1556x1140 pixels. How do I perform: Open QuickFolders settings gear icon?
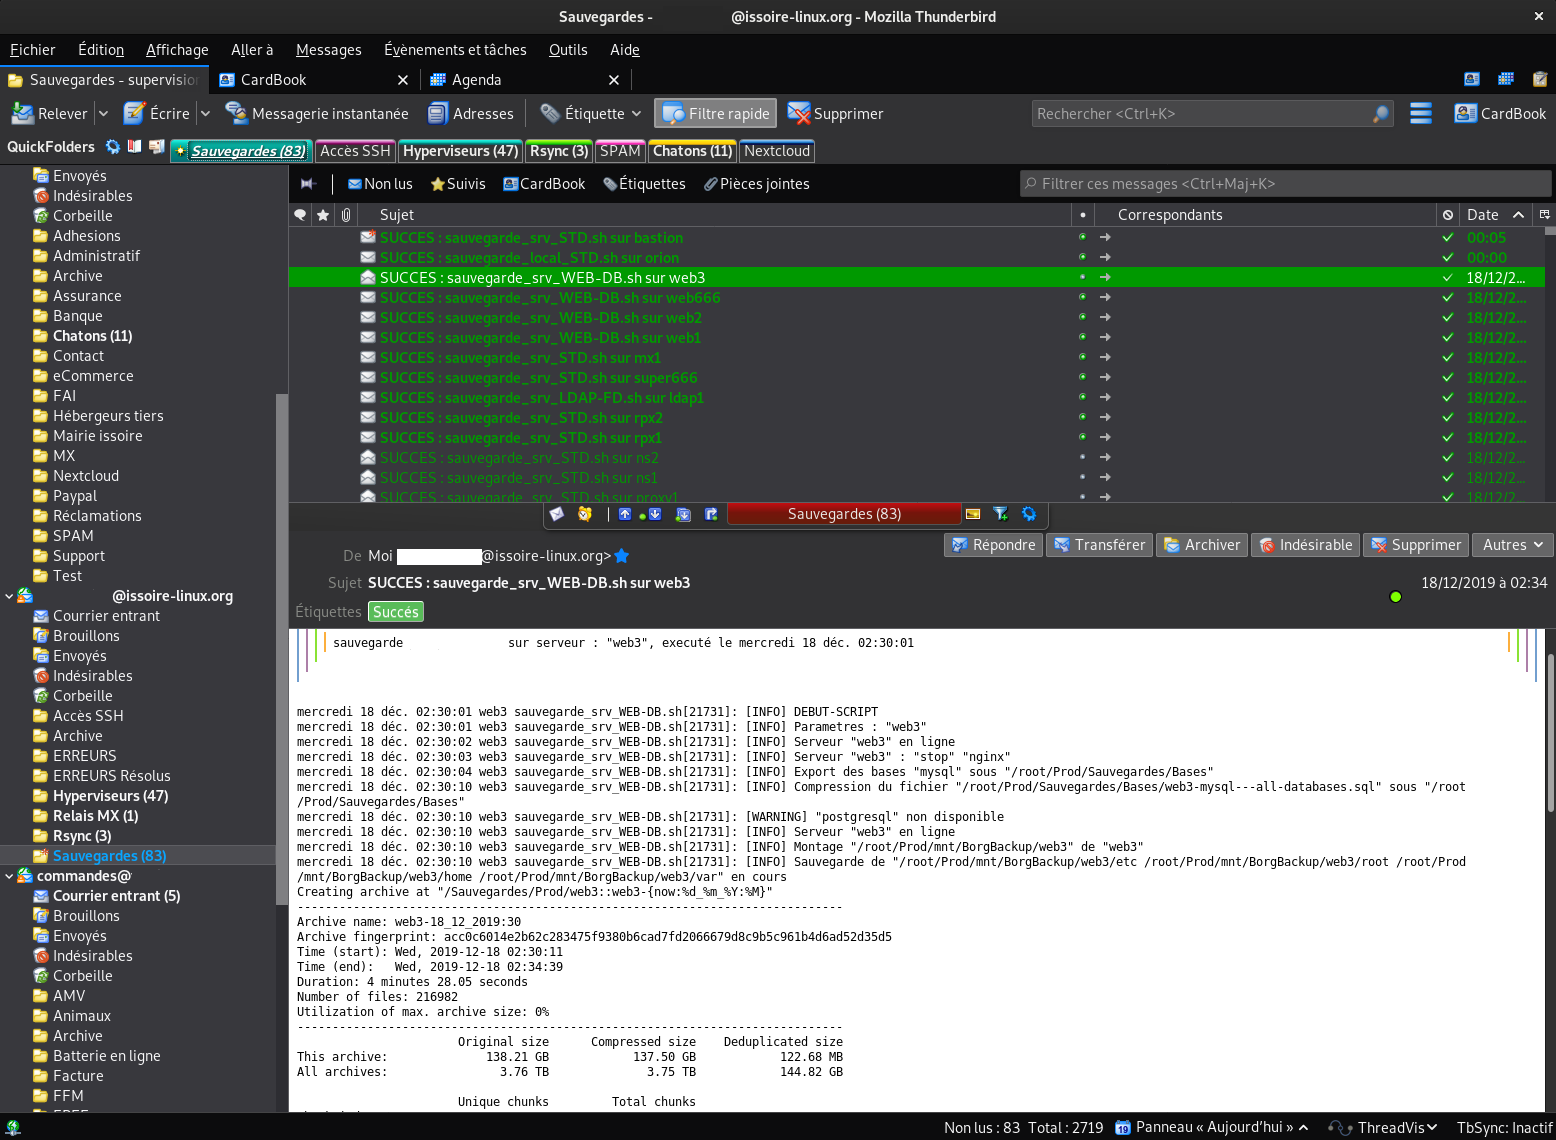click(113, 147)
